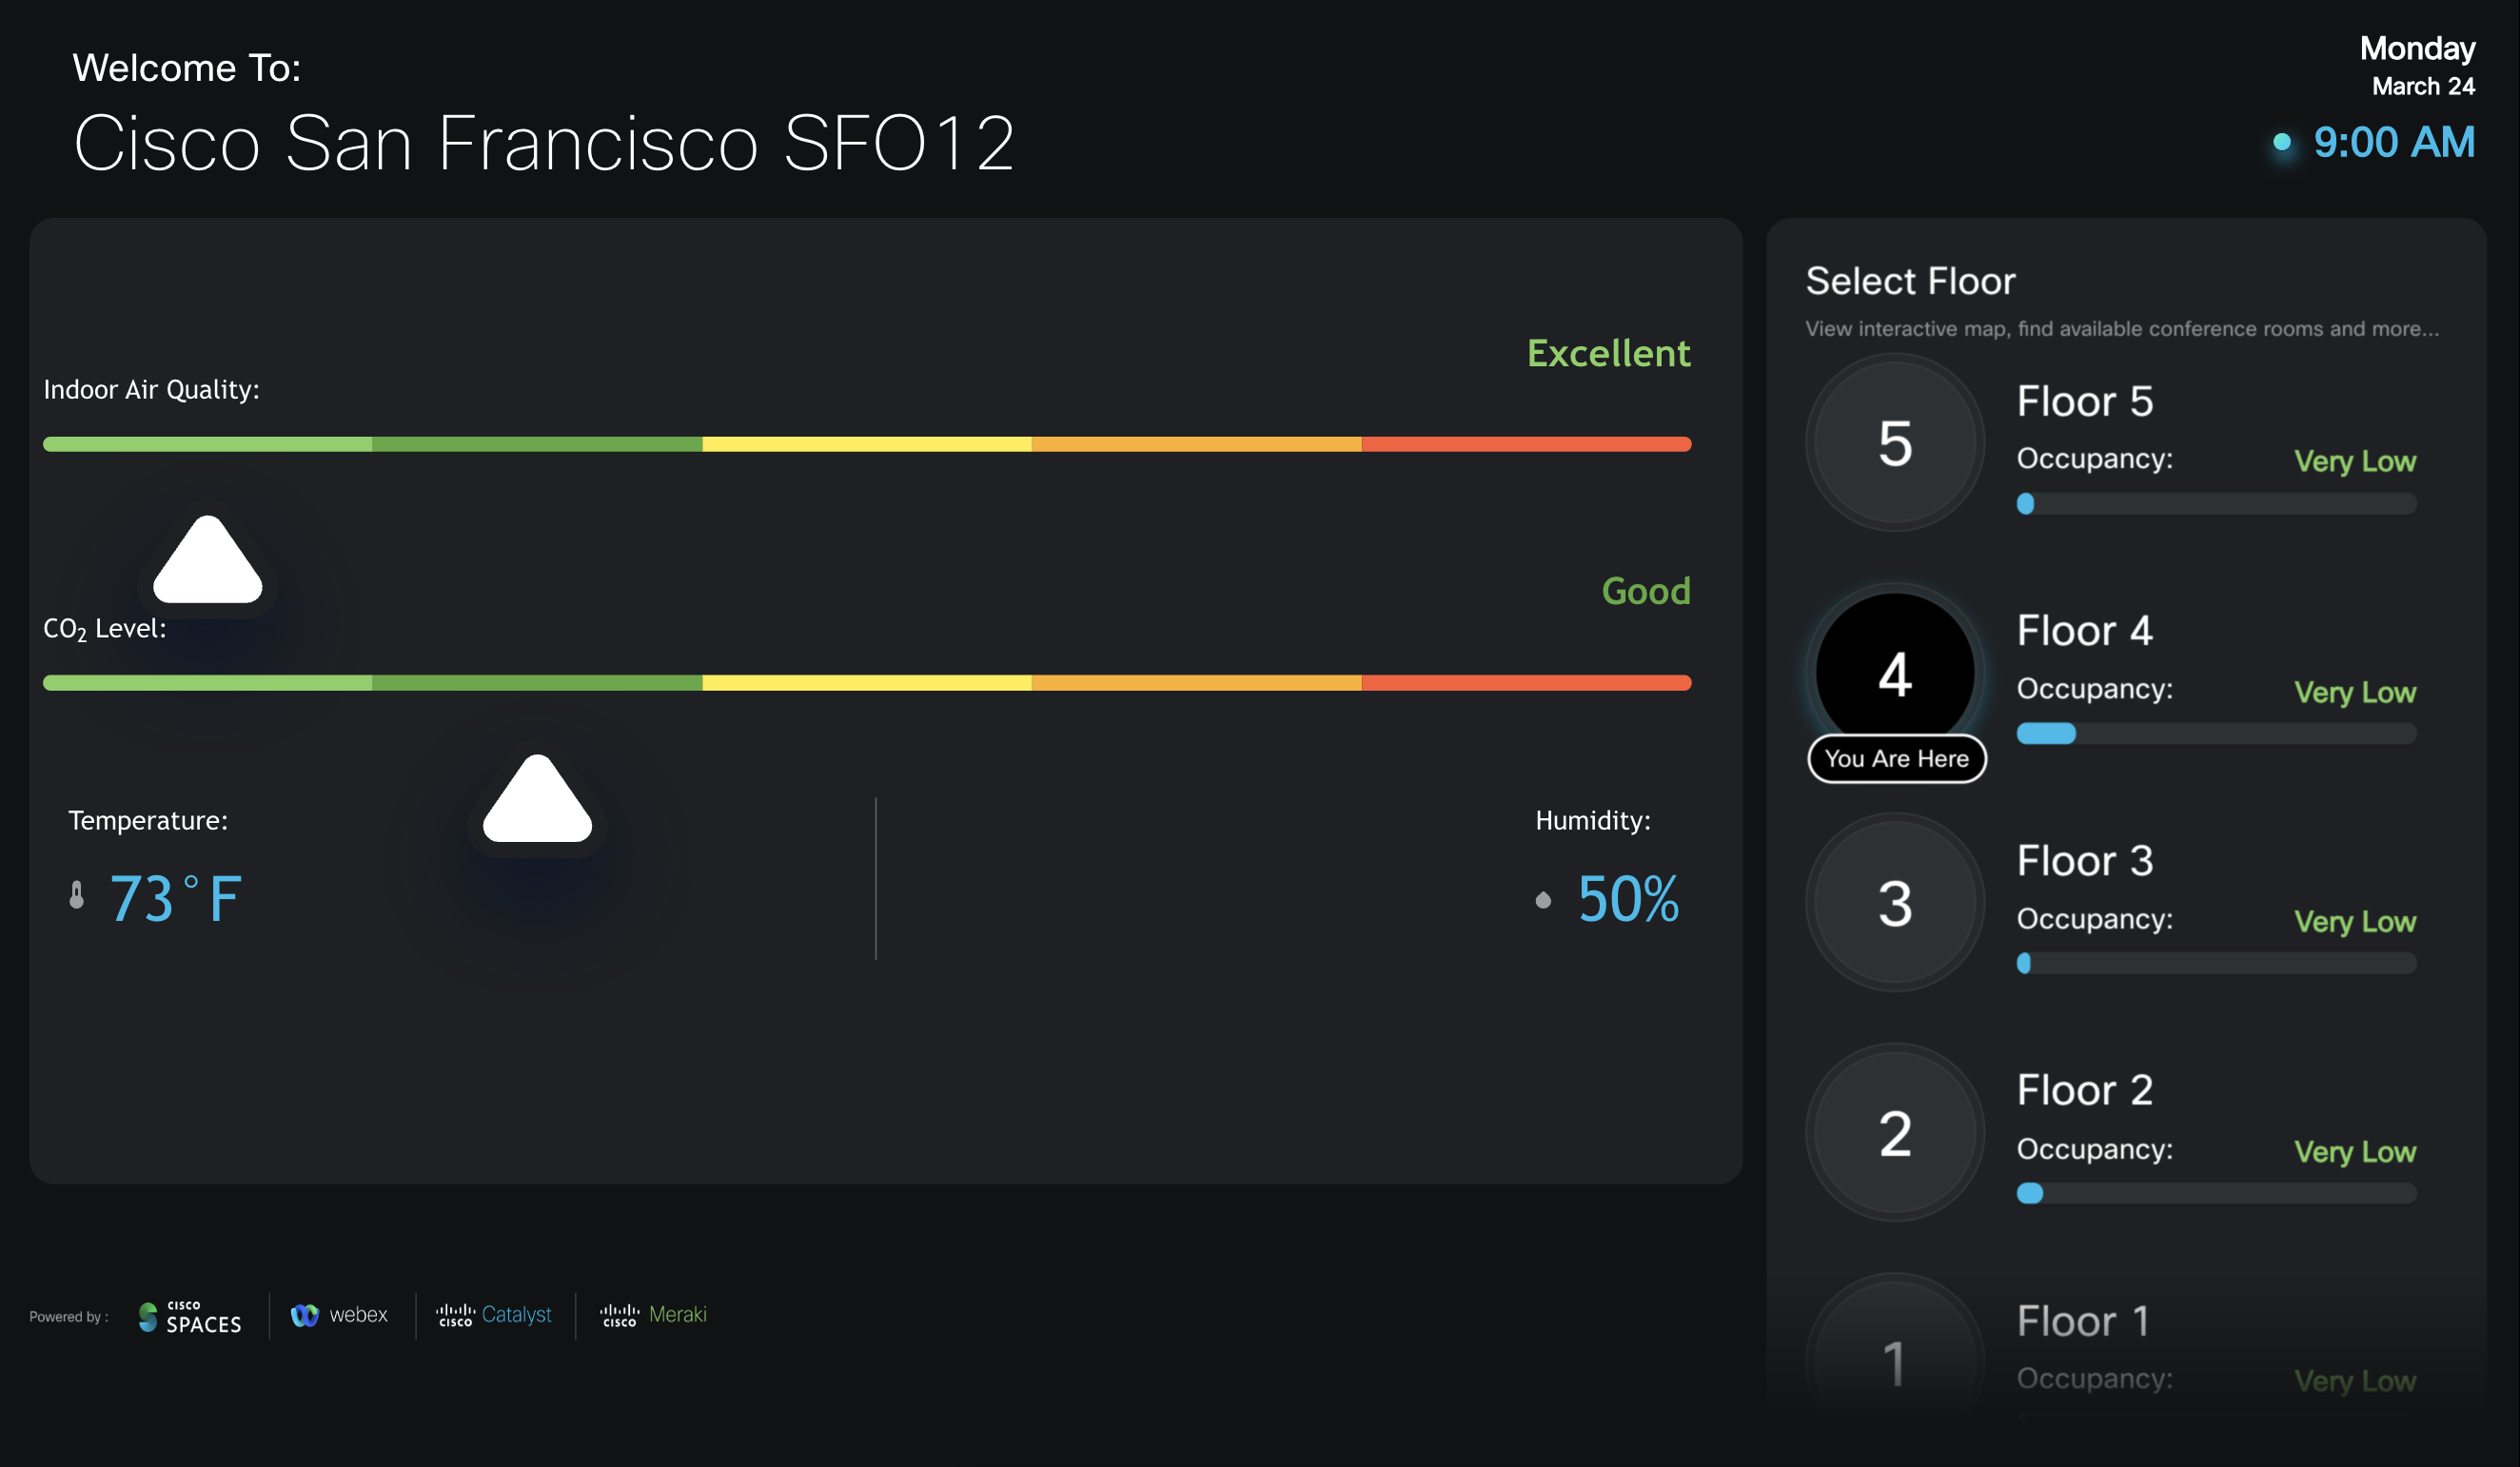Click the humidity droplet icon
Viewport: 2520px width, 1467px height.
pyautogui.click(x=1543, y=899)
